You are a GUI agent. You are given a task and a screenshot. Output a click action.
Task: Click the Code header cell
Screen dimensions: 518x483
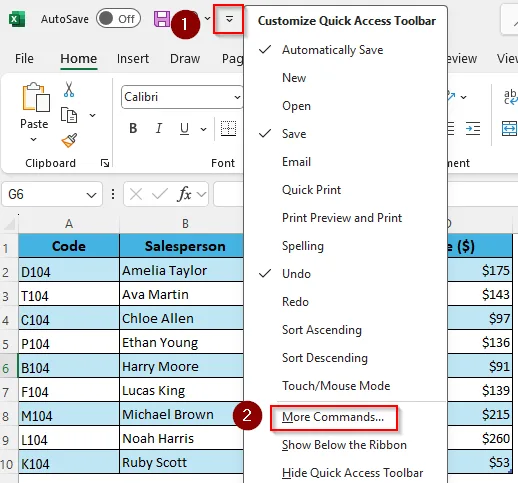pos(69,246)
